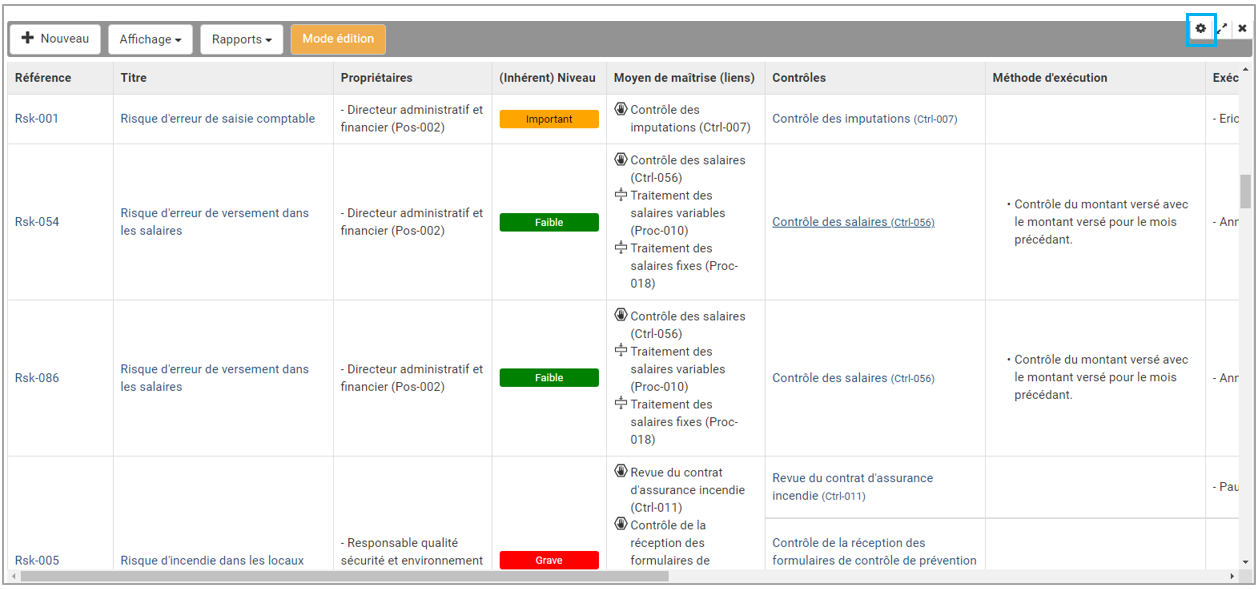
Task: Open the settings gear icon
Action: click(1201, 29)
